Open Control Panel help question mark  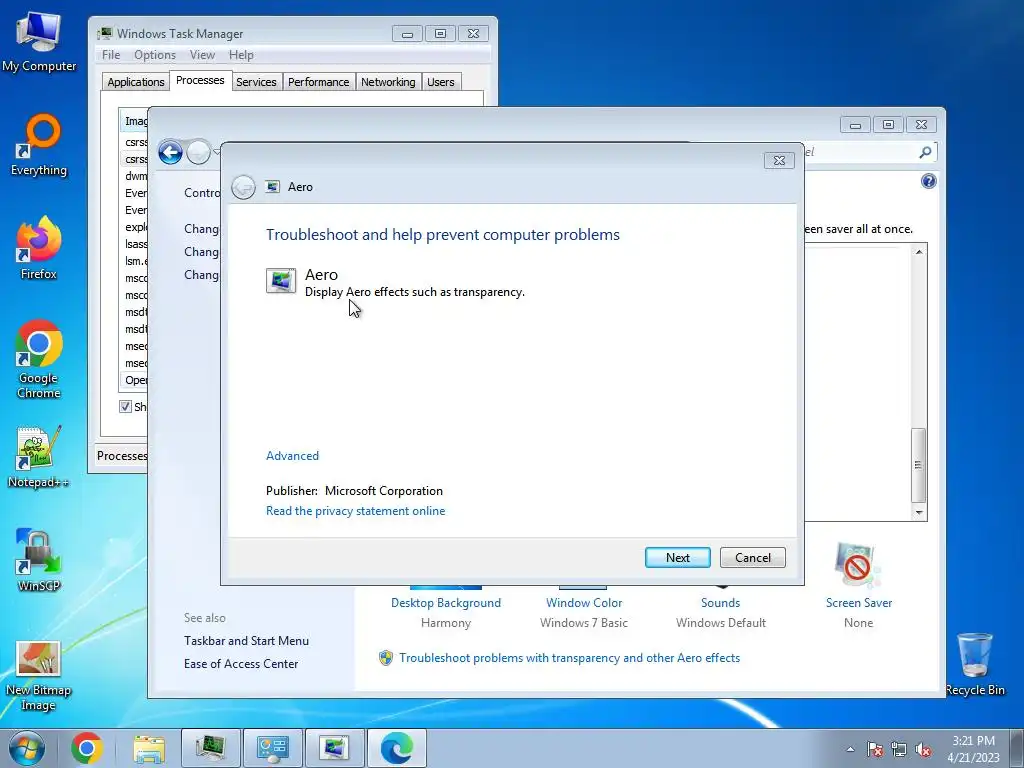928,181
